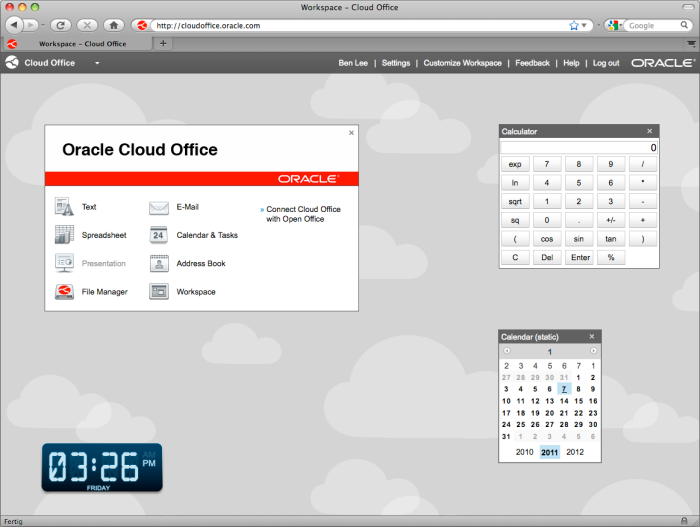Screen dimensions: 700x527
Task: Open the list all tabs dropdown
Action: point(691,43)
